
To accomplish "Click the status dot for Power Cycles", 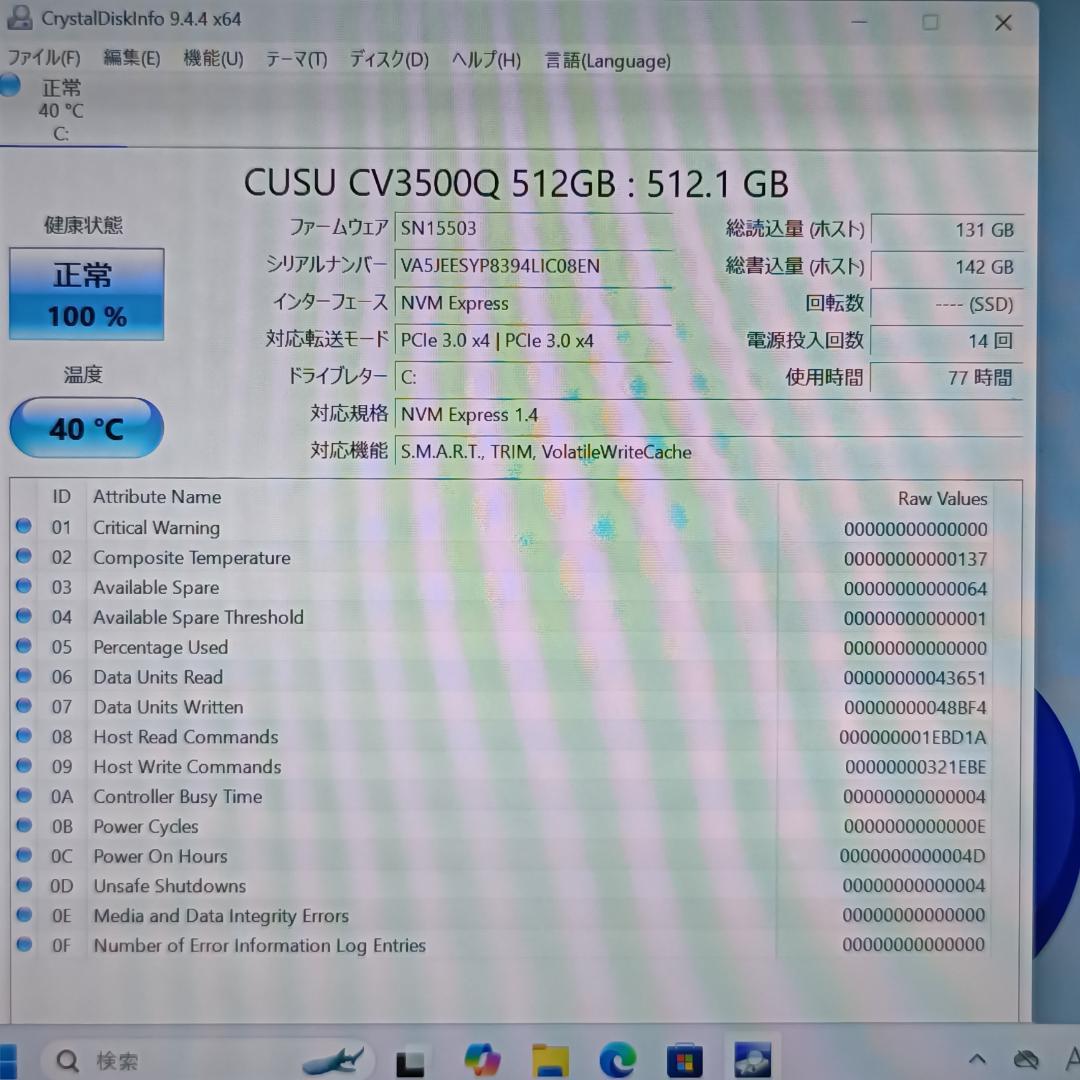I will click(x=24, y=825).
